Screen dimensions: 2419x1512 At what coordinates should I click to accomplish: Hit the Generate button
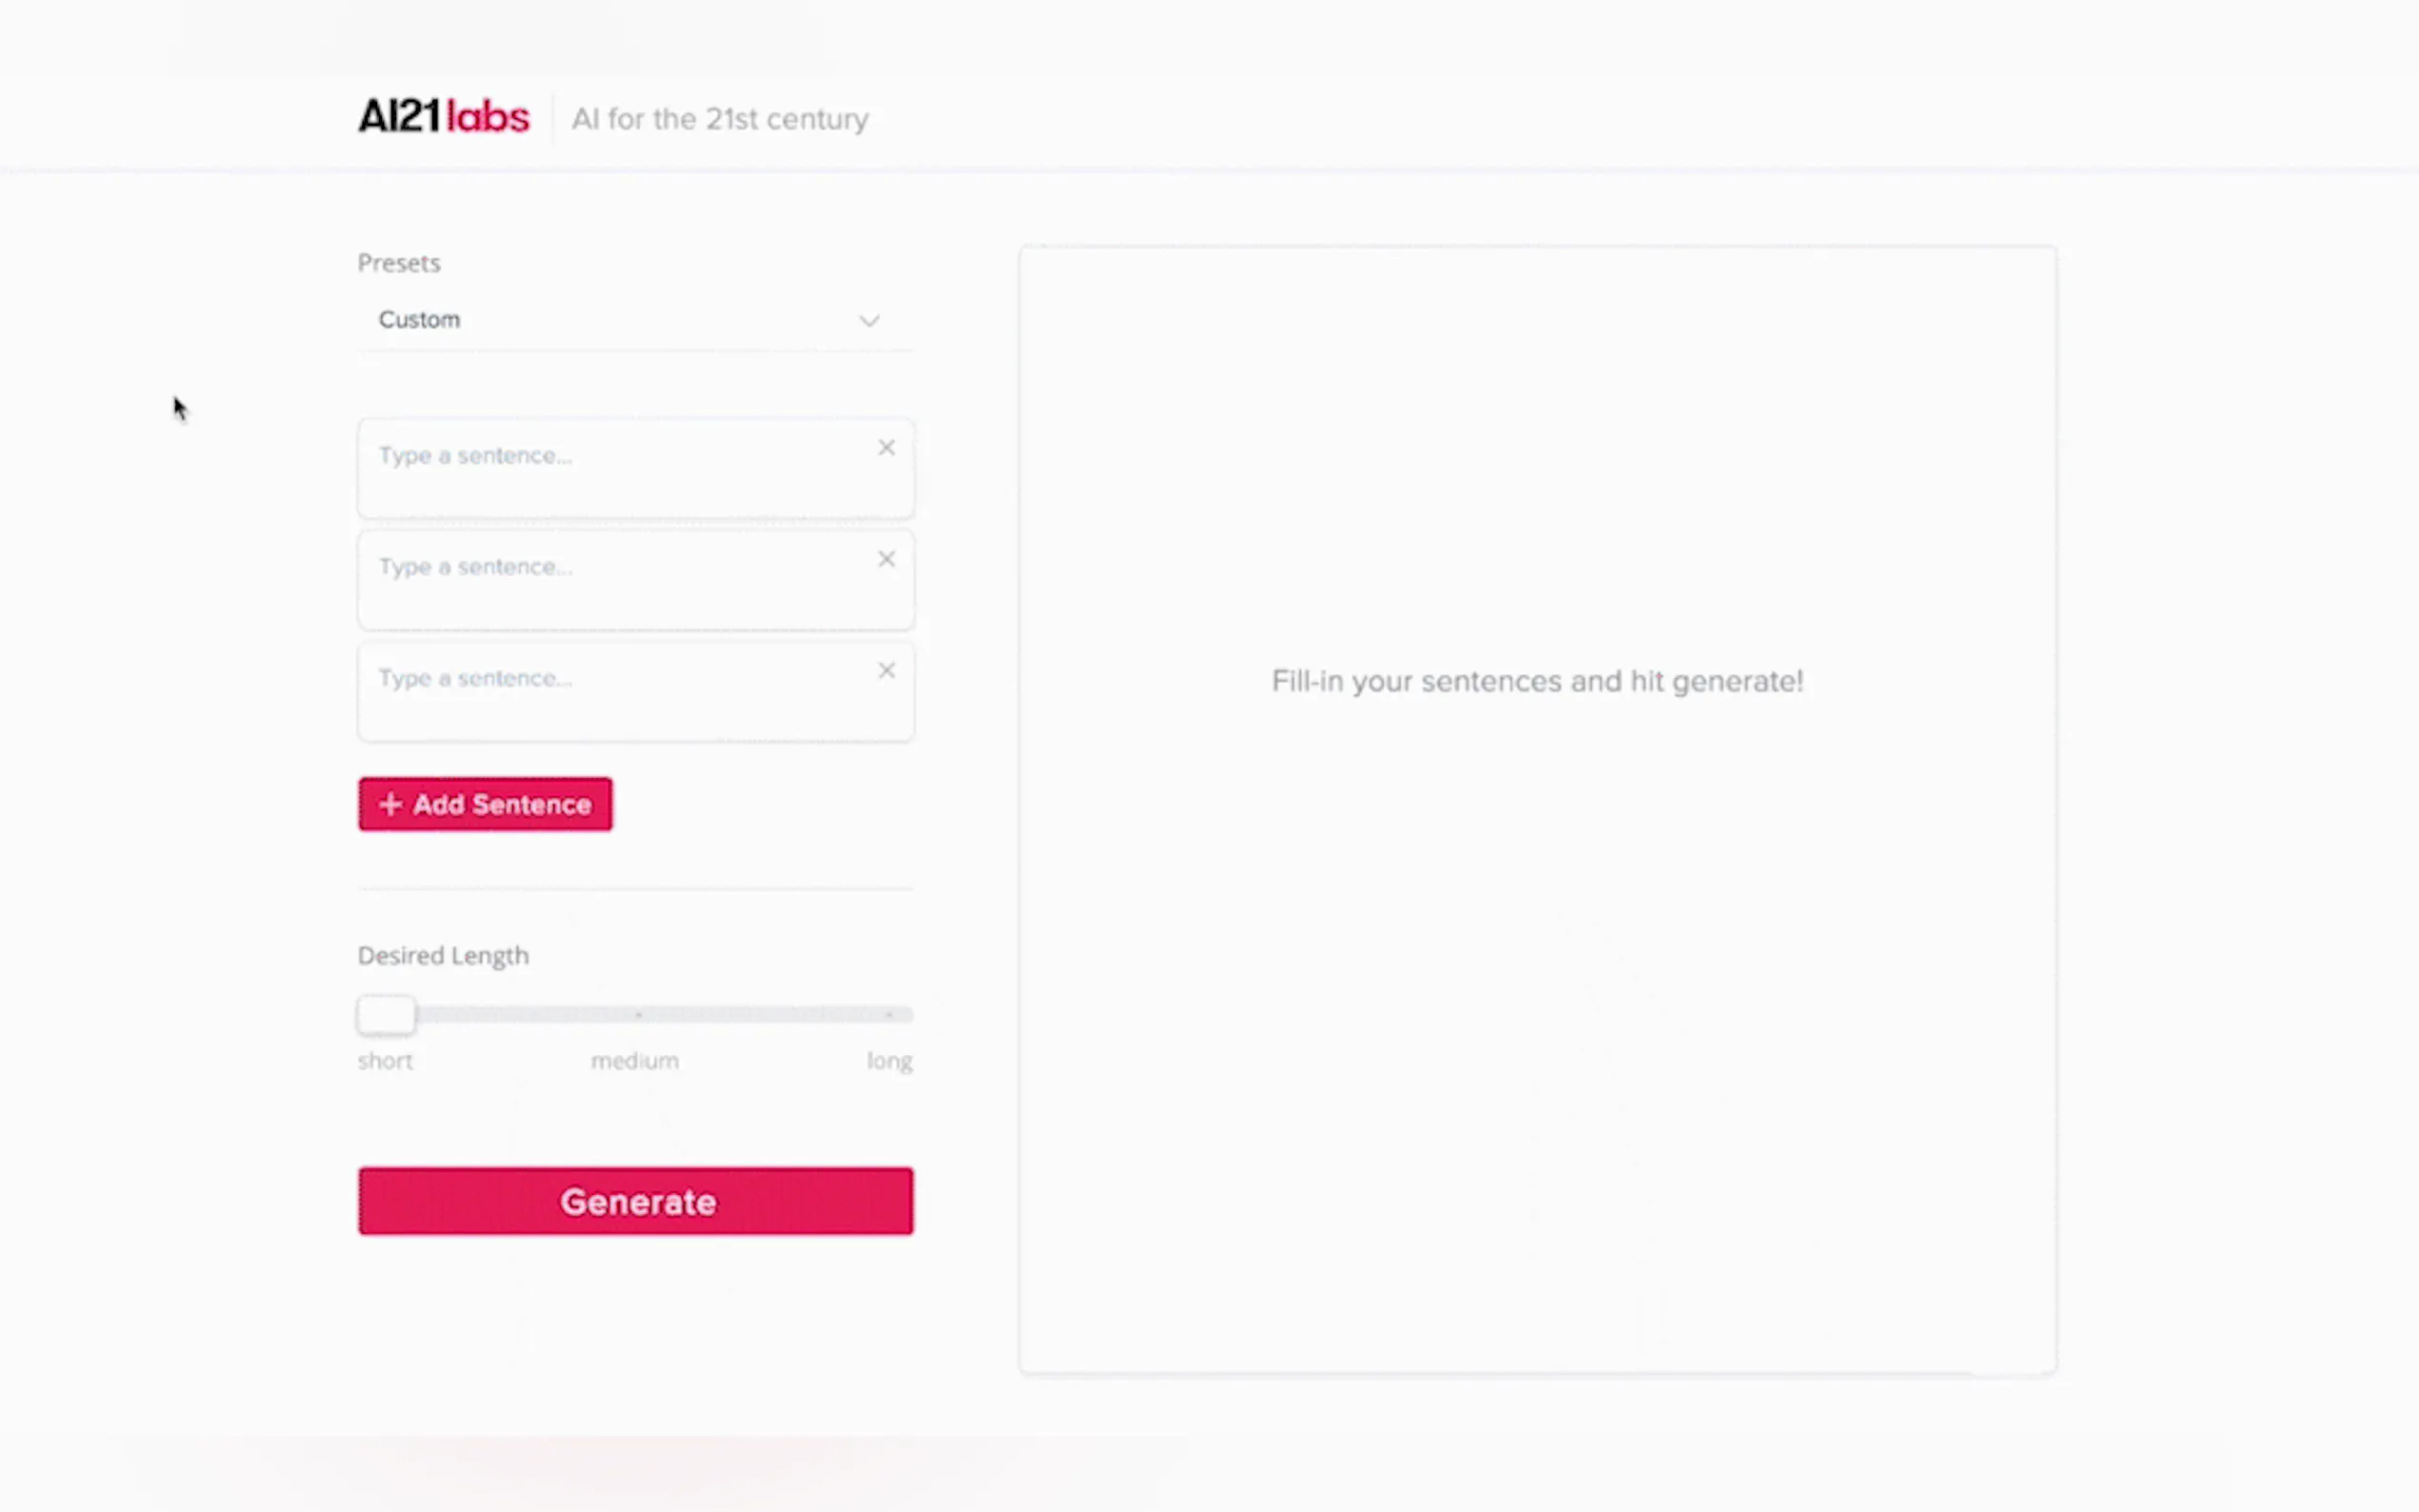pyautogui.click(x=635, y=1201)
